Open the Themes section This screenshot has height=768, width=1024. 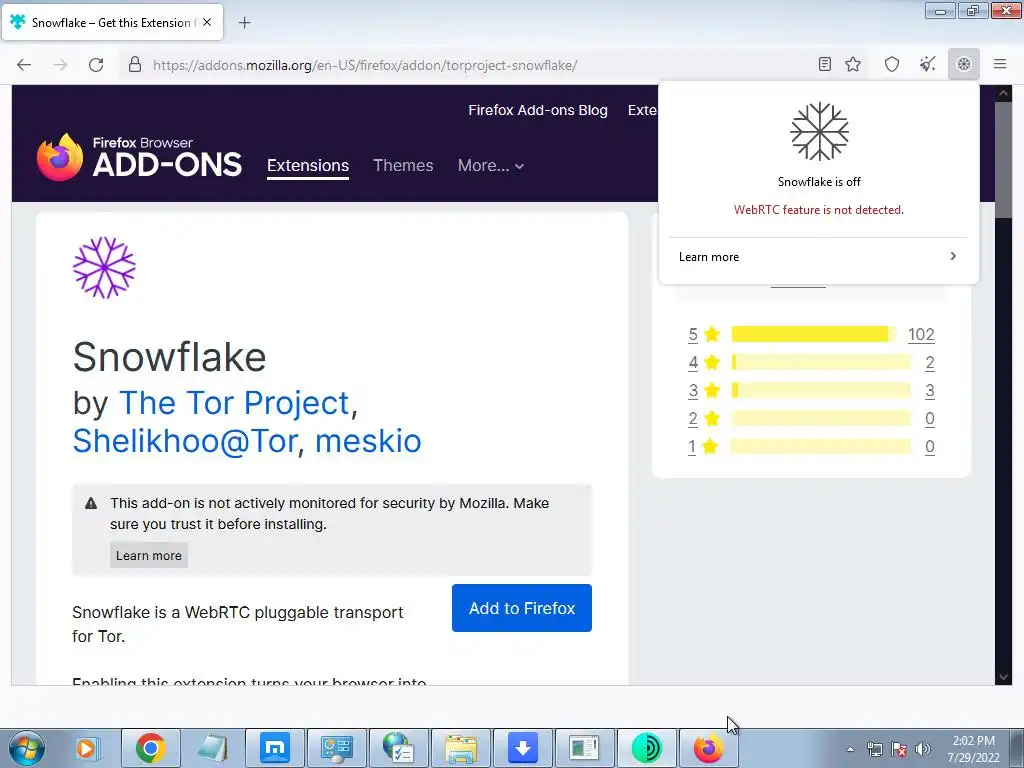tap(403, 165)
